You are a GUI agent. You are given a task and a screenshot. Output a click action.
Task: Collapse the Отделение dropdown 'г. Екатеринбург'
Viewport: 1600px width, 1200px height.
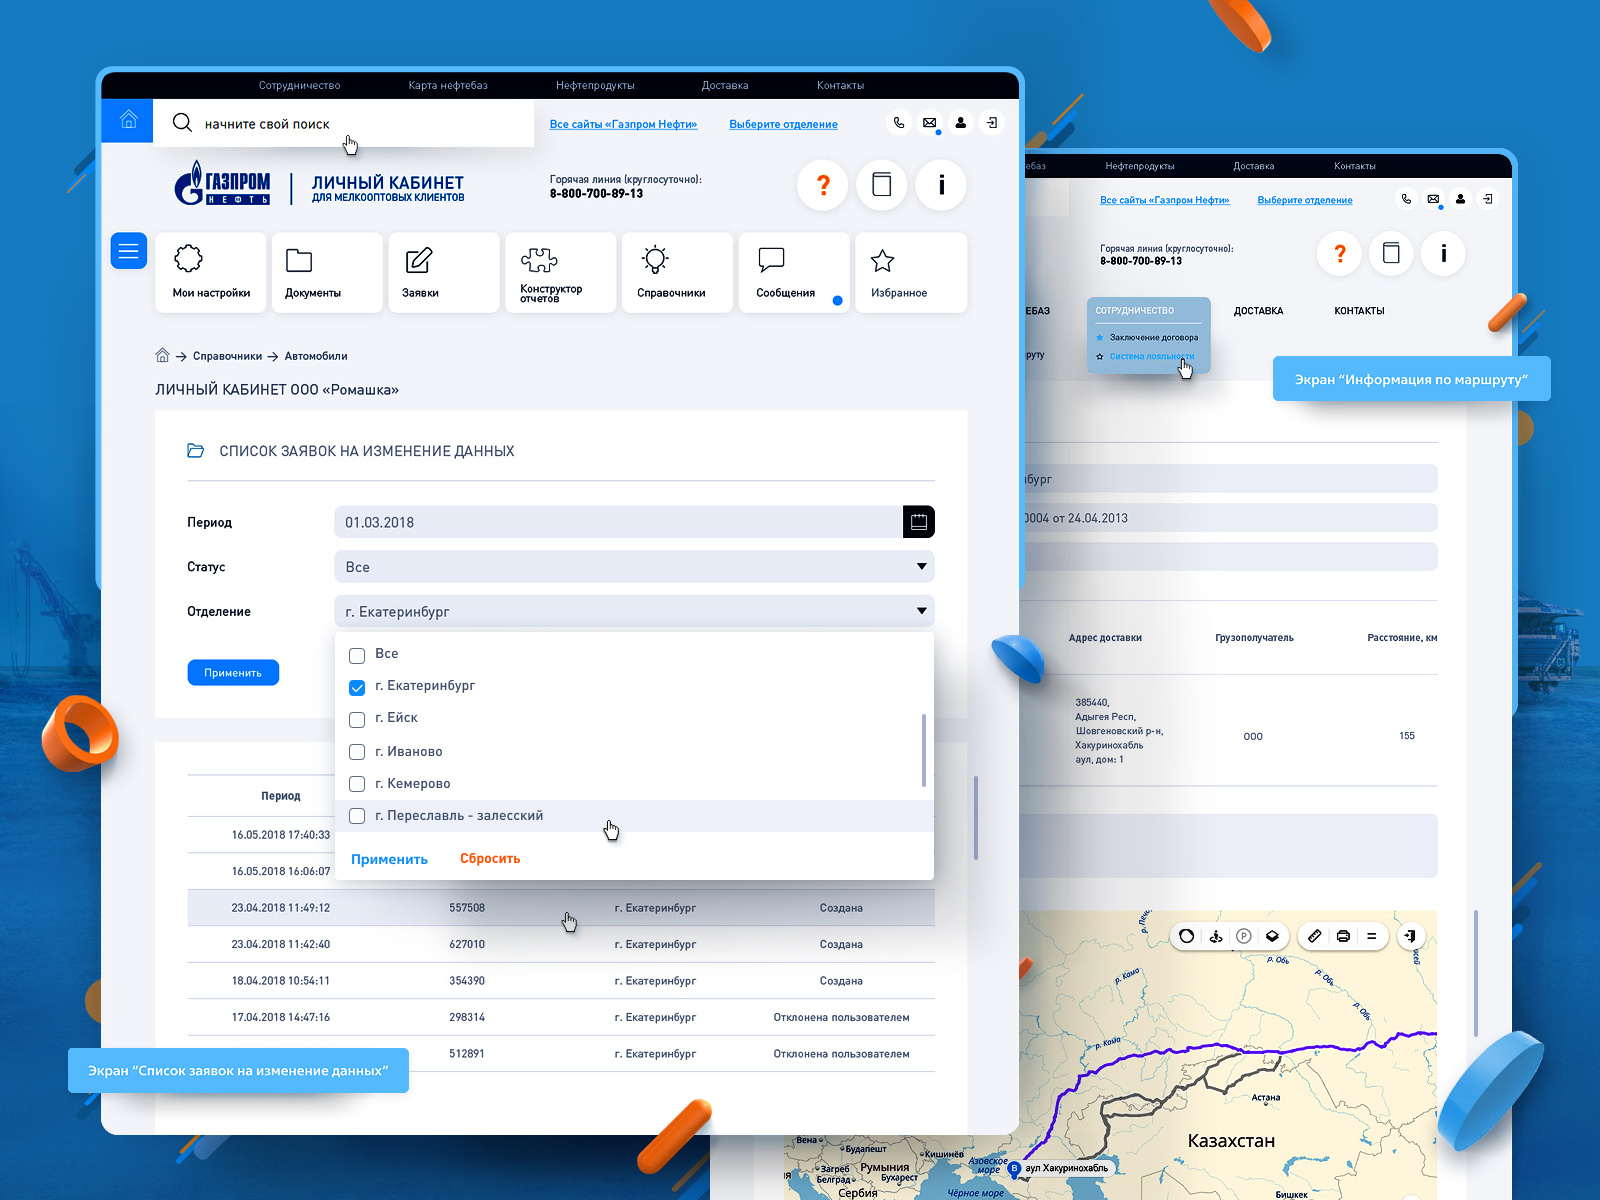pos(634,611)
